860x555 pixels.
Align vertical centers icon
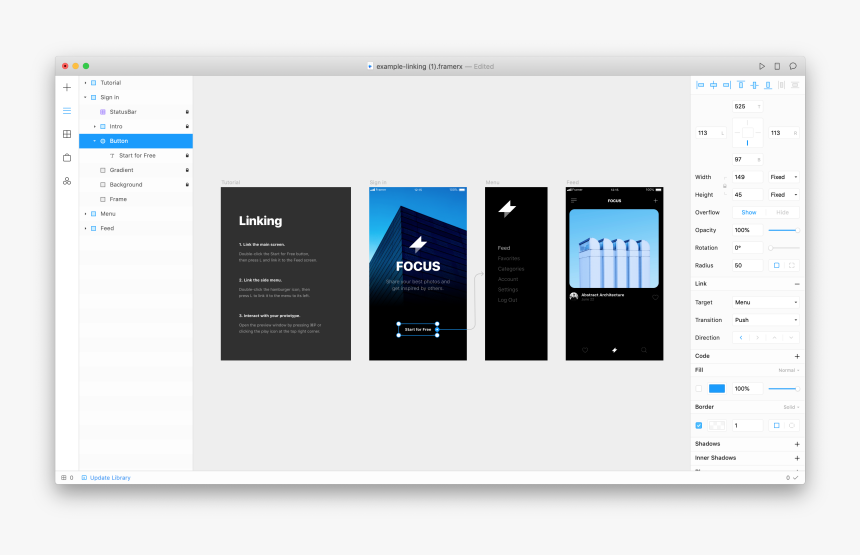[x=755, y=85]
